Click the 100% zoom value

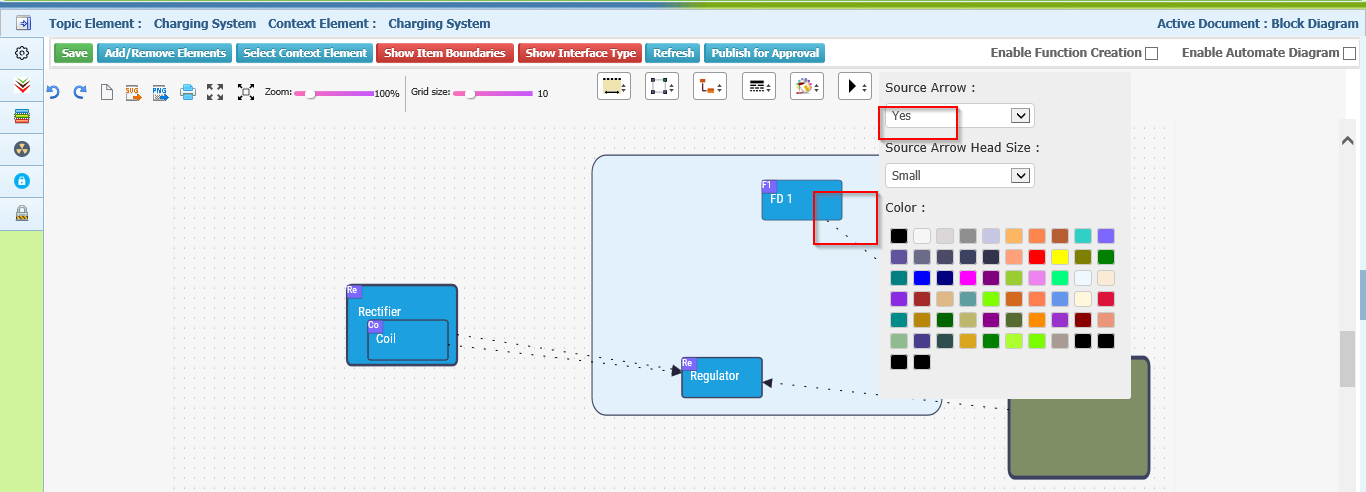coord(386,93)
